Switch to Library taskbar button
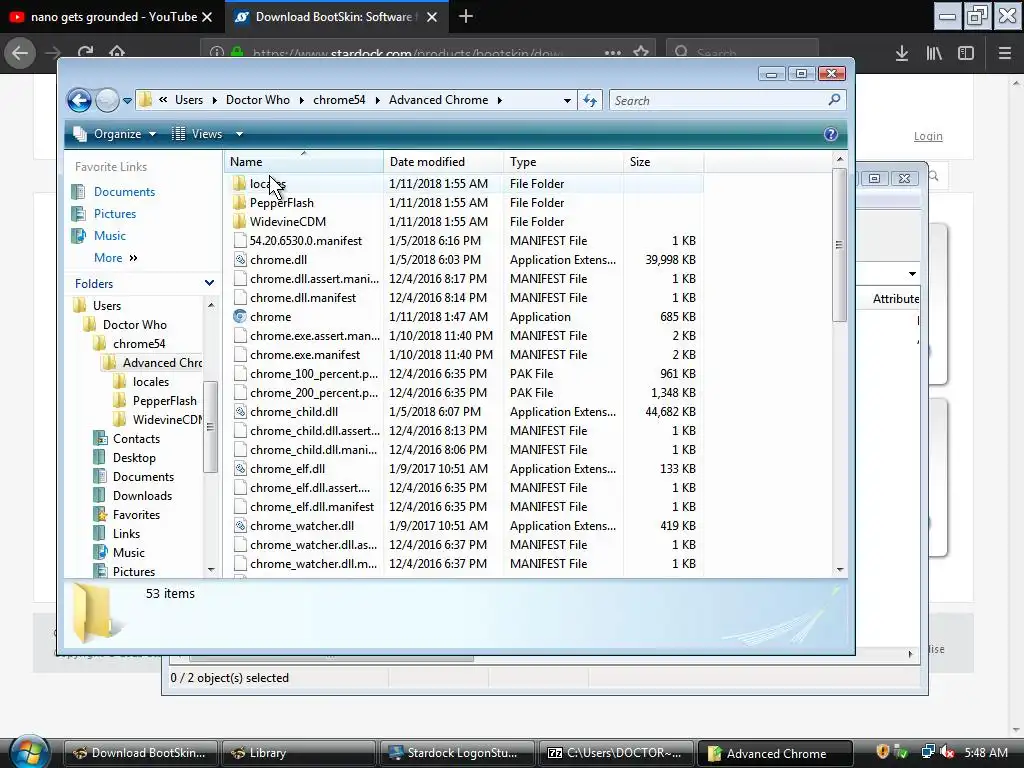 pos(298,753)
